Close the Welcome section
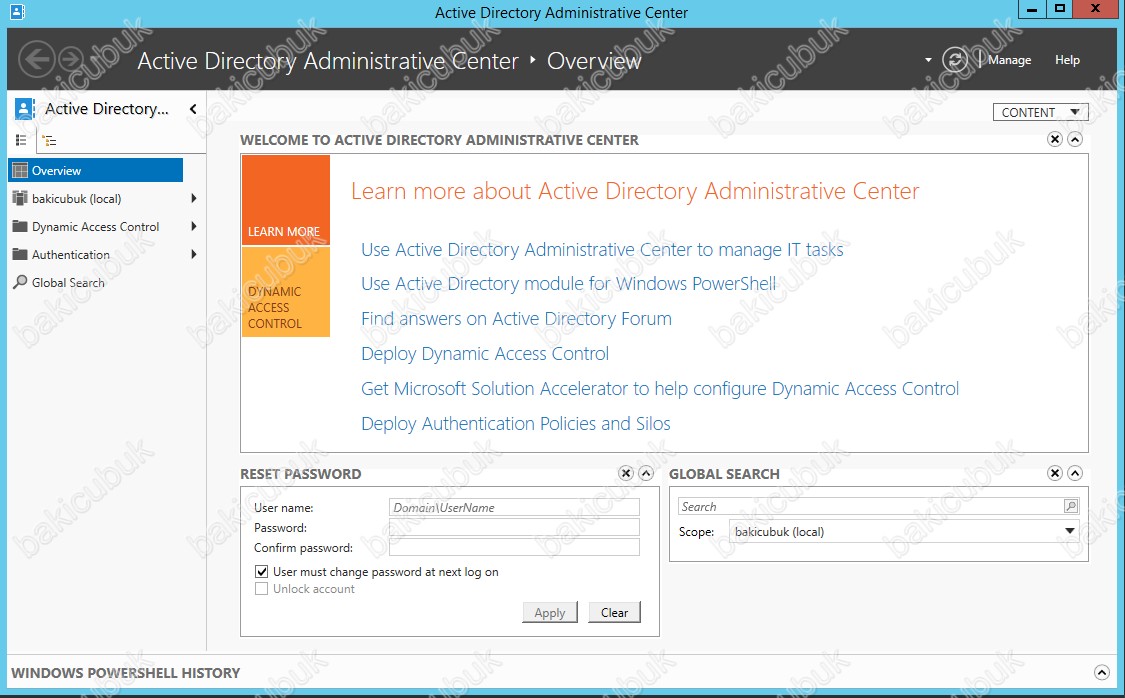Image resolution: width=1125 pixels, height=698 pixels. pos(1055,139)
